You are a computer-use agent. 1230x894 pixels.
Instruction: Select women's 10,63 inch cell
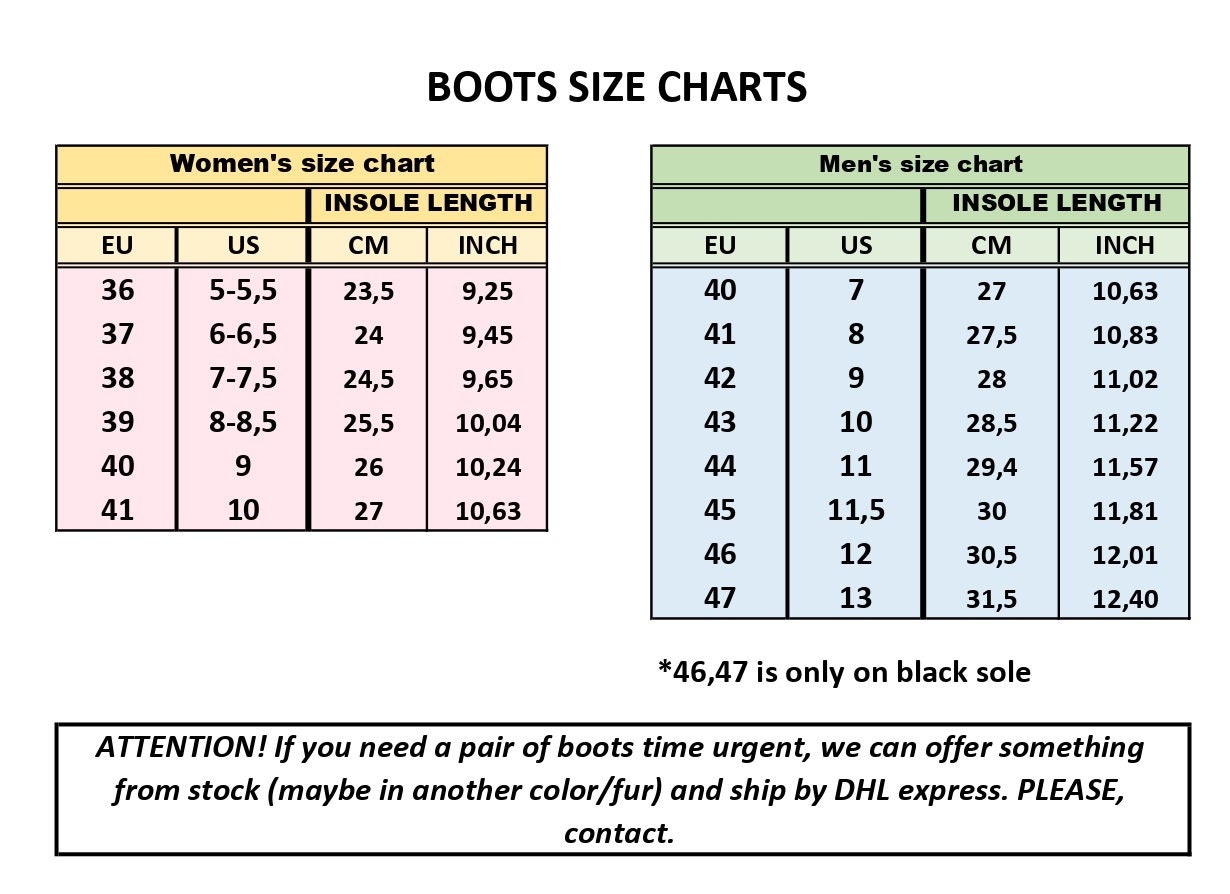pyautogui.click(x=488, y=511)
